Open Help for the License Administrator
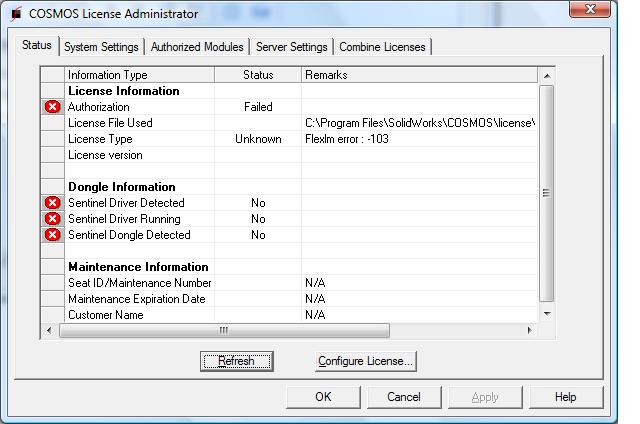The image size is (640, 424). coord(566,397)
